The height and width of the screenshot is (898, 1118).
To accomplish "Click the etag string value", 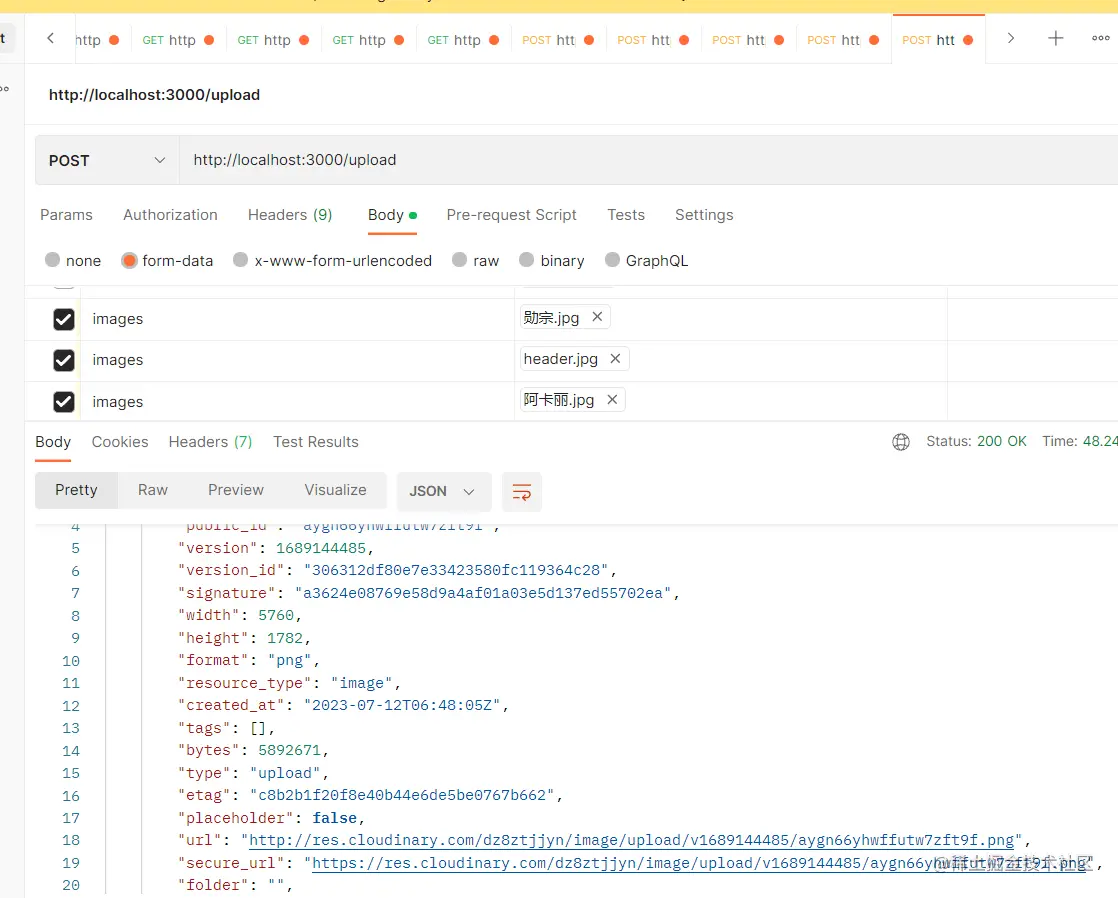I will tap(402, 795).
